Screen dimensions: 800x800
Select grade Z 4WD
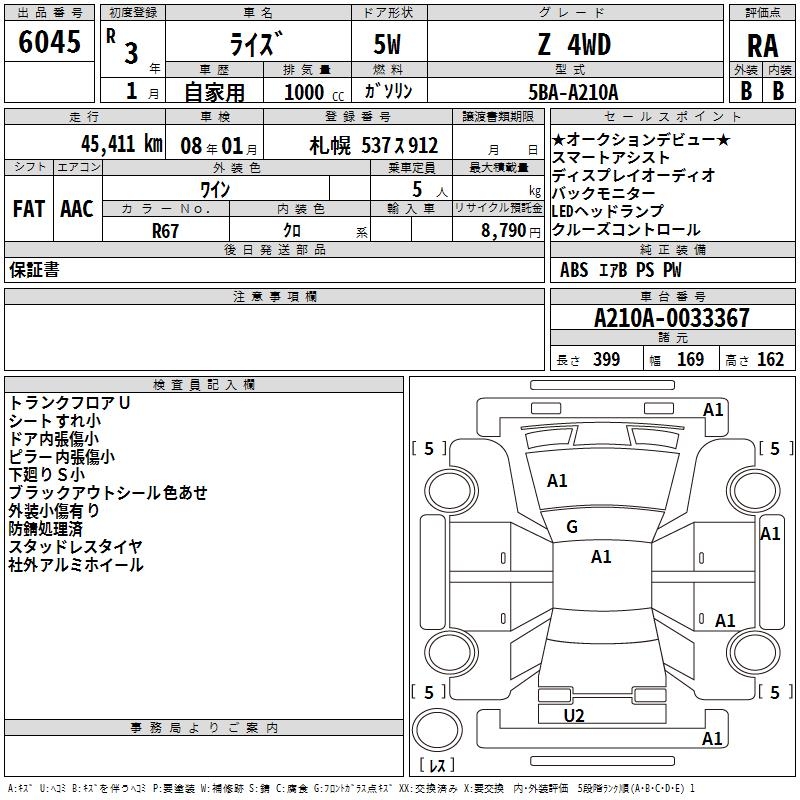[x=574, y=44]
